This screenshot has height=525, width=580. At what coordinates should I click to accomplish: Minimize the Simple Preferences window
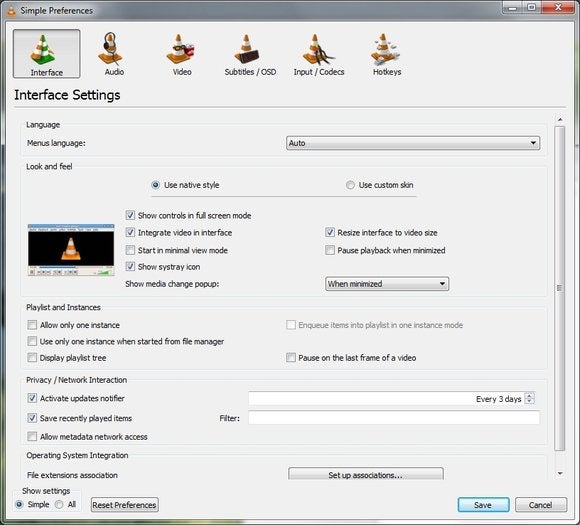tap(512, 7)
